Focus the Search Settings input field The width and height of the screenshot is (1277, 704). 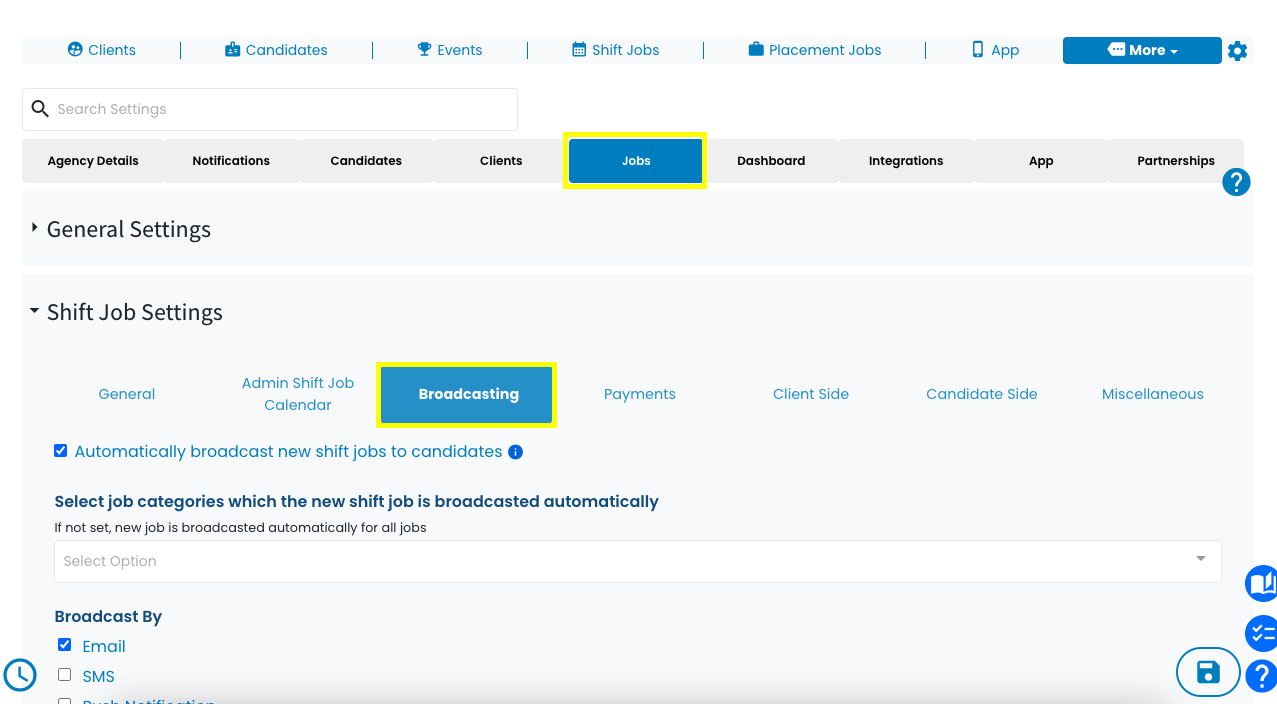coord(270,109)
